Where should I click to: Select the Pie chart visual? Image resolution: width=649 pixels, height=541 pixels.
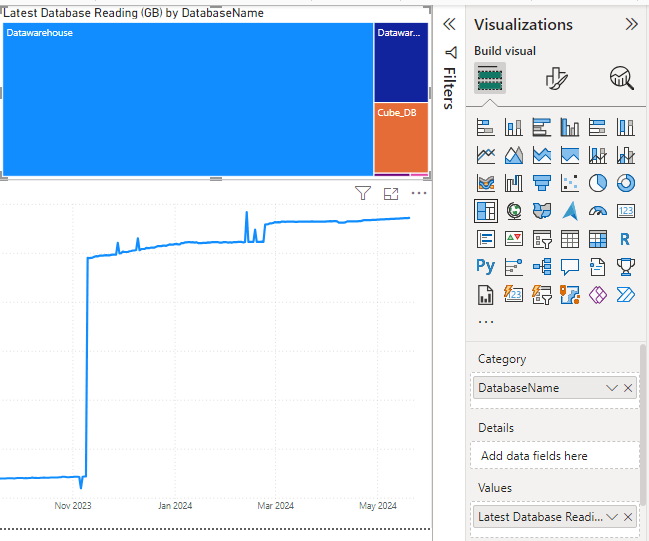coord(598,183)
